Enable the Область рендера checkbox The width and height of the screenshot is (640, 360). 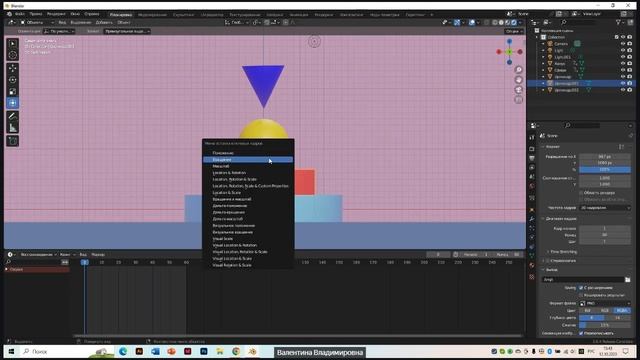coord(581,193)
